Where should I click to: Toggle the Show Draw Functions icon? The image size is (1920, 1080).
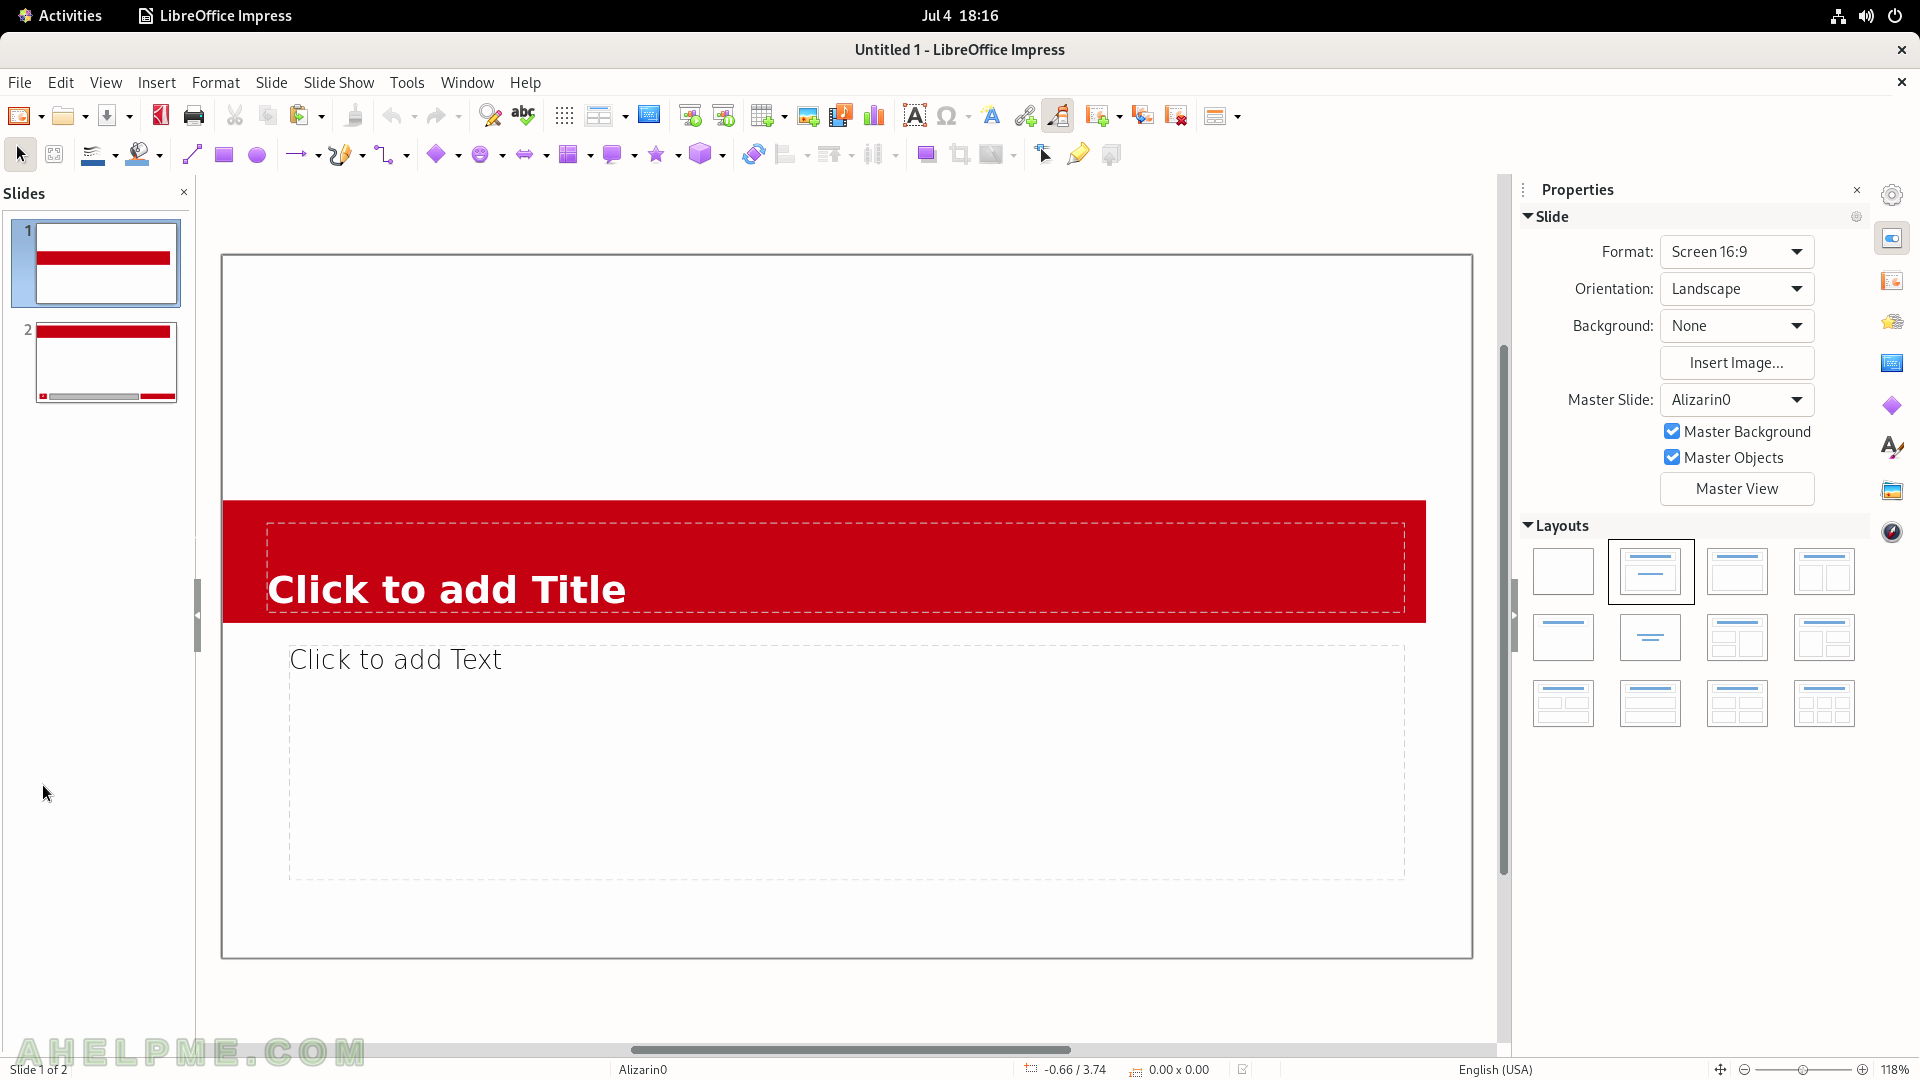click(1057, 116)
